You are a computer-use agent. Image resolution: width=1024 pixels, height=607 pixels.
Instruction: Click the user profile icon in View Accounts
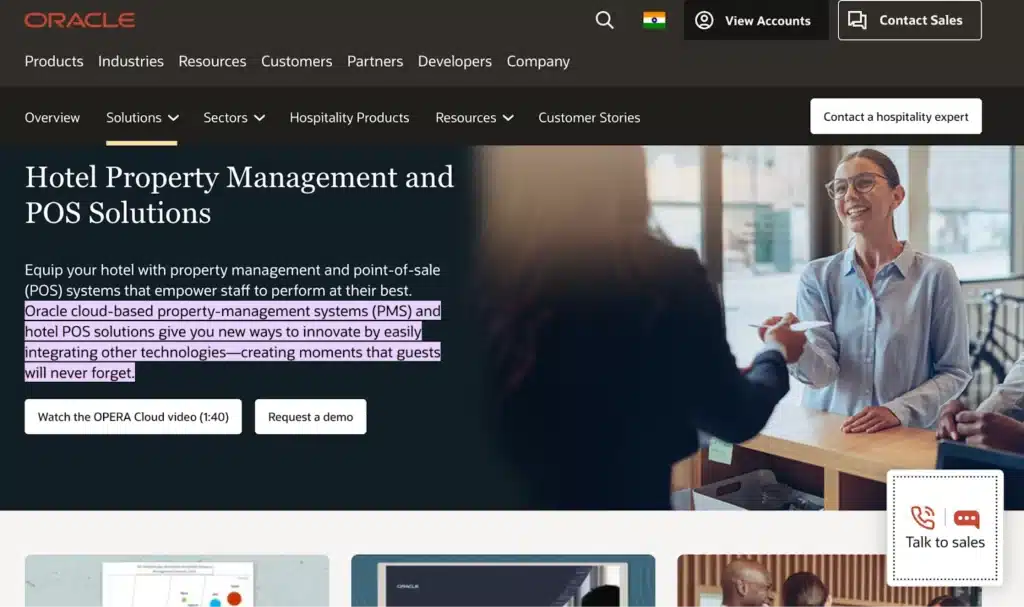(704, 20)
